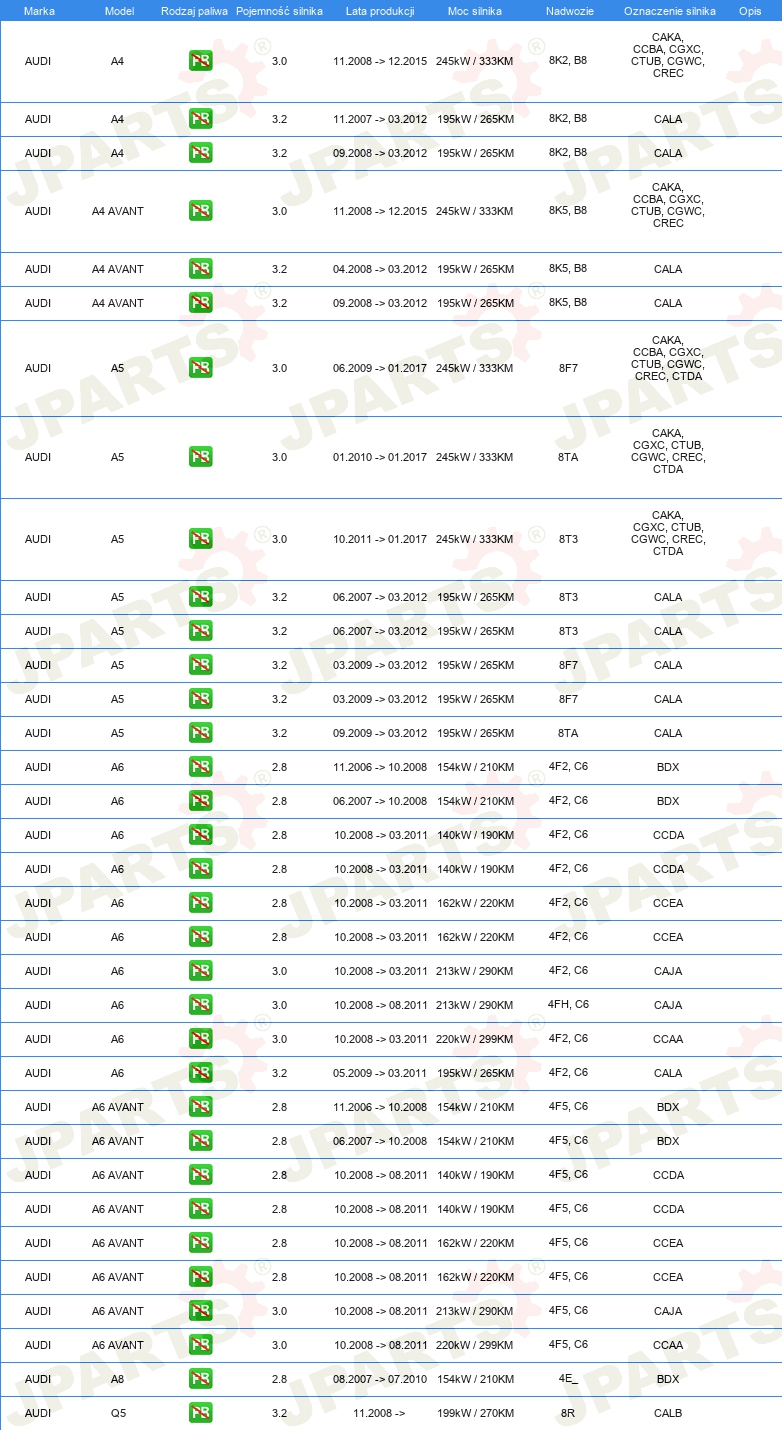The width and height of the screenshot is (782, 1430).
Task: Click the fuel icon for A4 11.2007 -> 03.2012
Action: pos(200,119)
